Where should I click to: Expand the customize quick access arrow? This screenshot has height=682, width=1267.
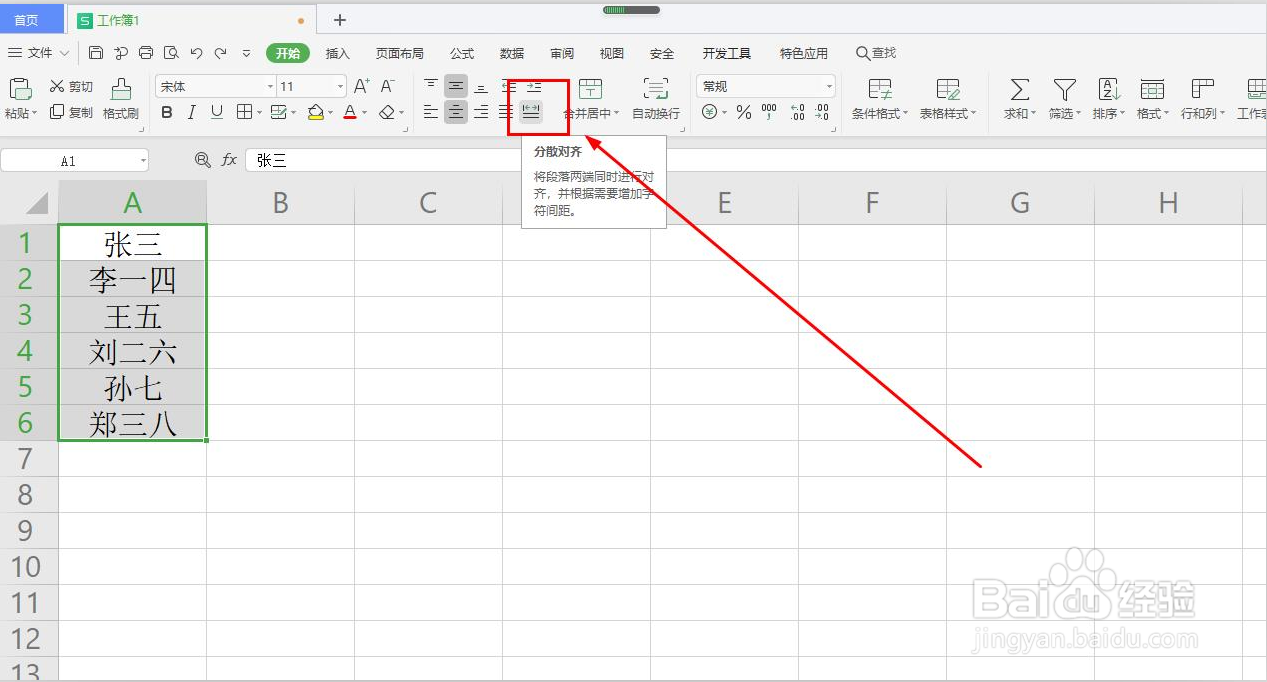pos(246,53)
